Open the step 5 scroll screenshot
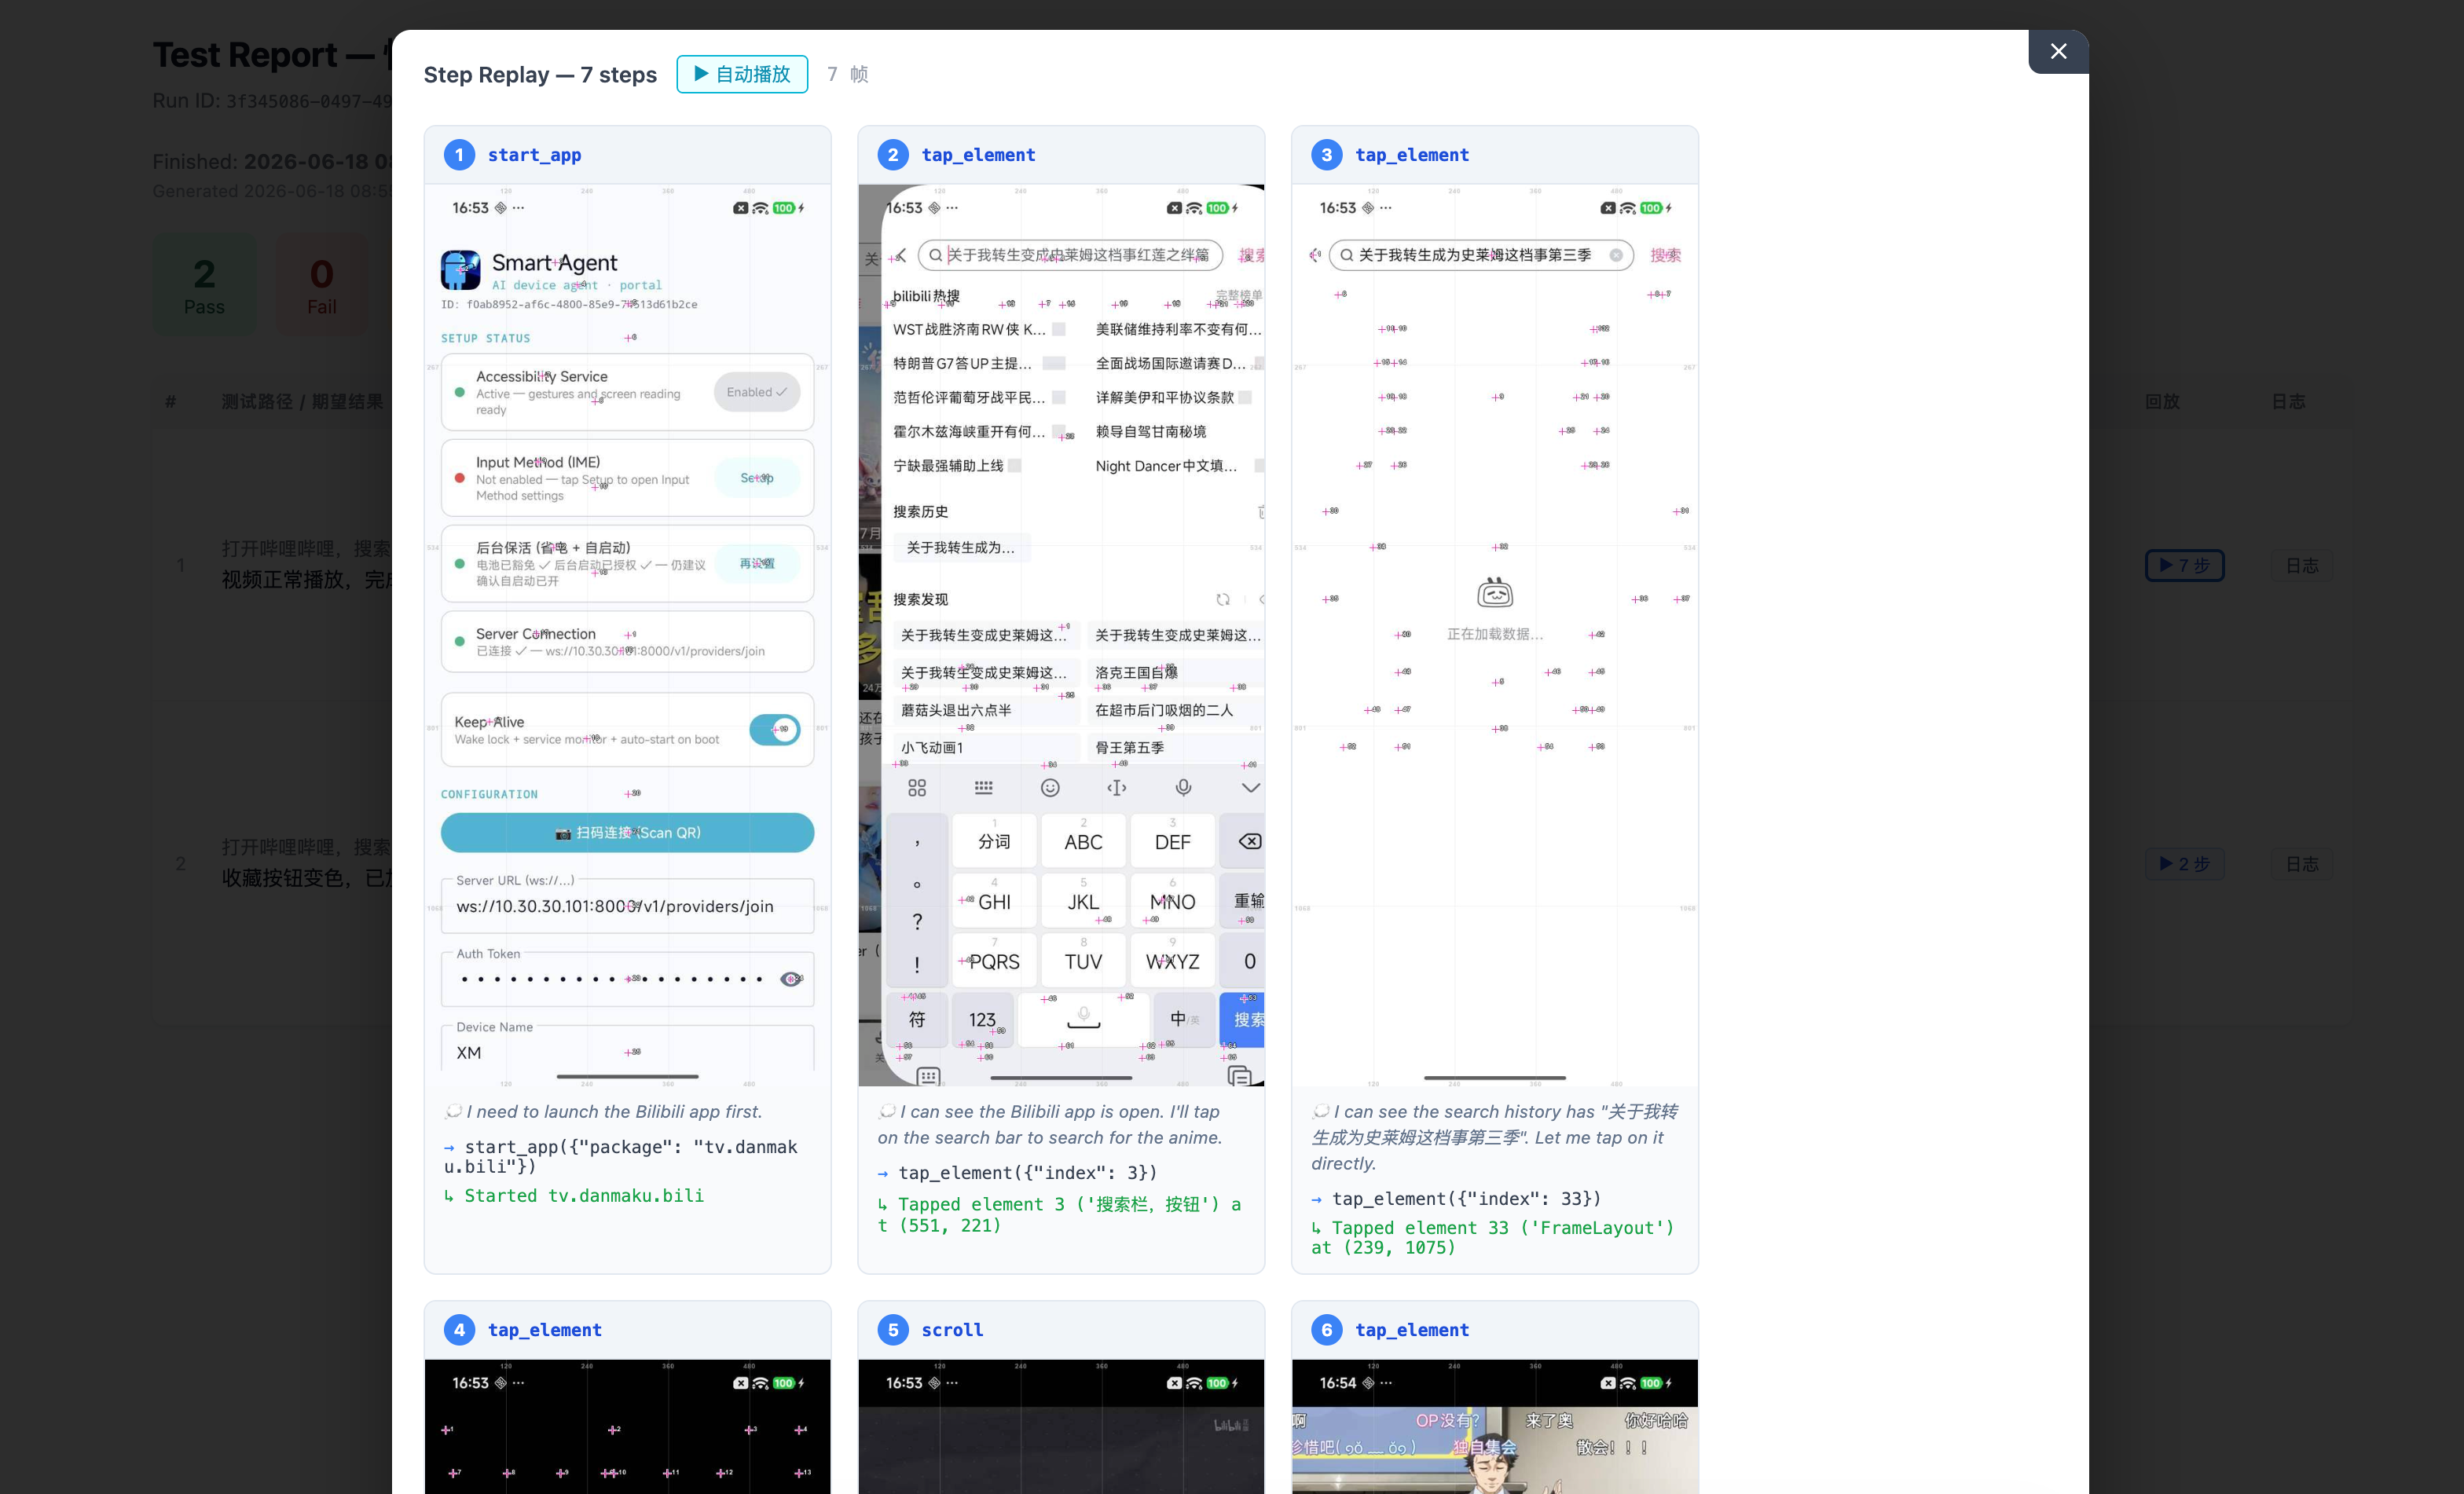The image size is (2464, 1494). 1061,1426
